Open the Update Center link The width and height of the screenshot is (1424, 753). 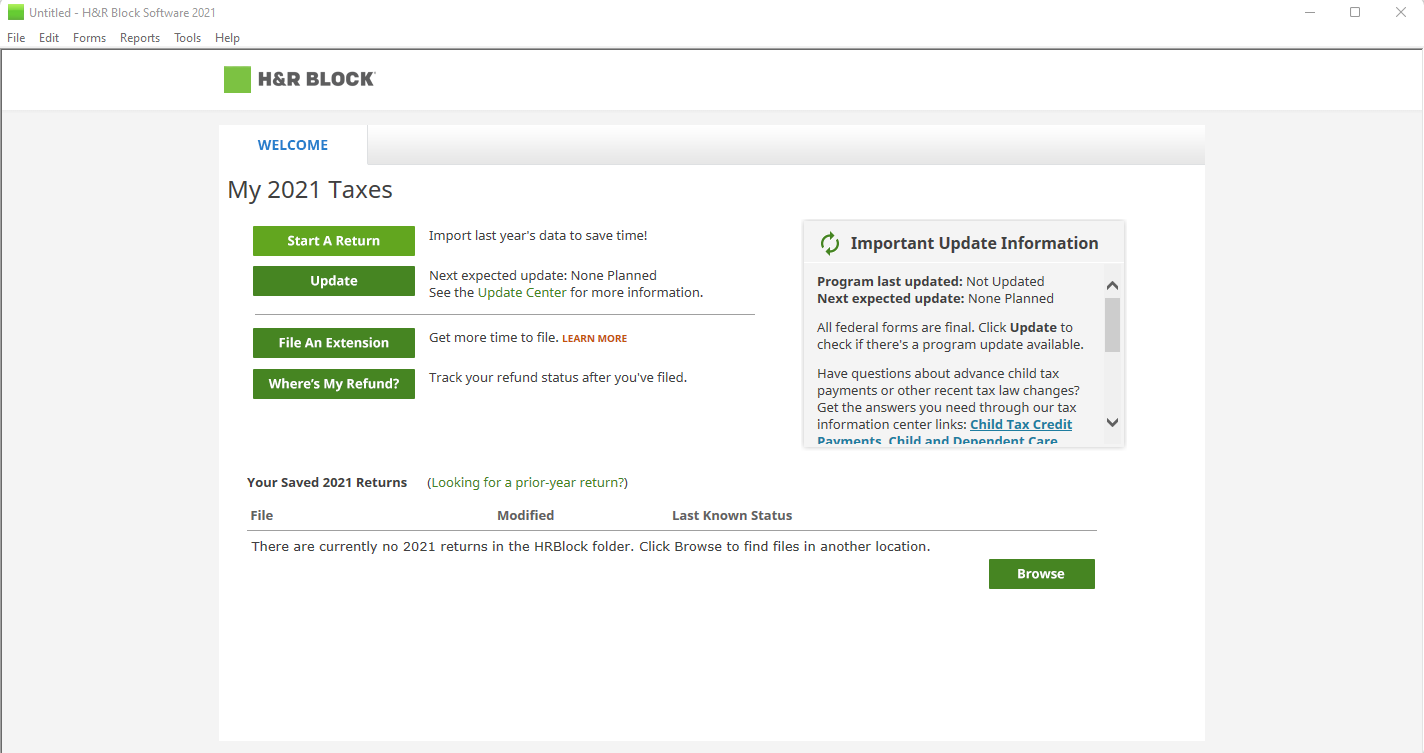tap(520, 291)
